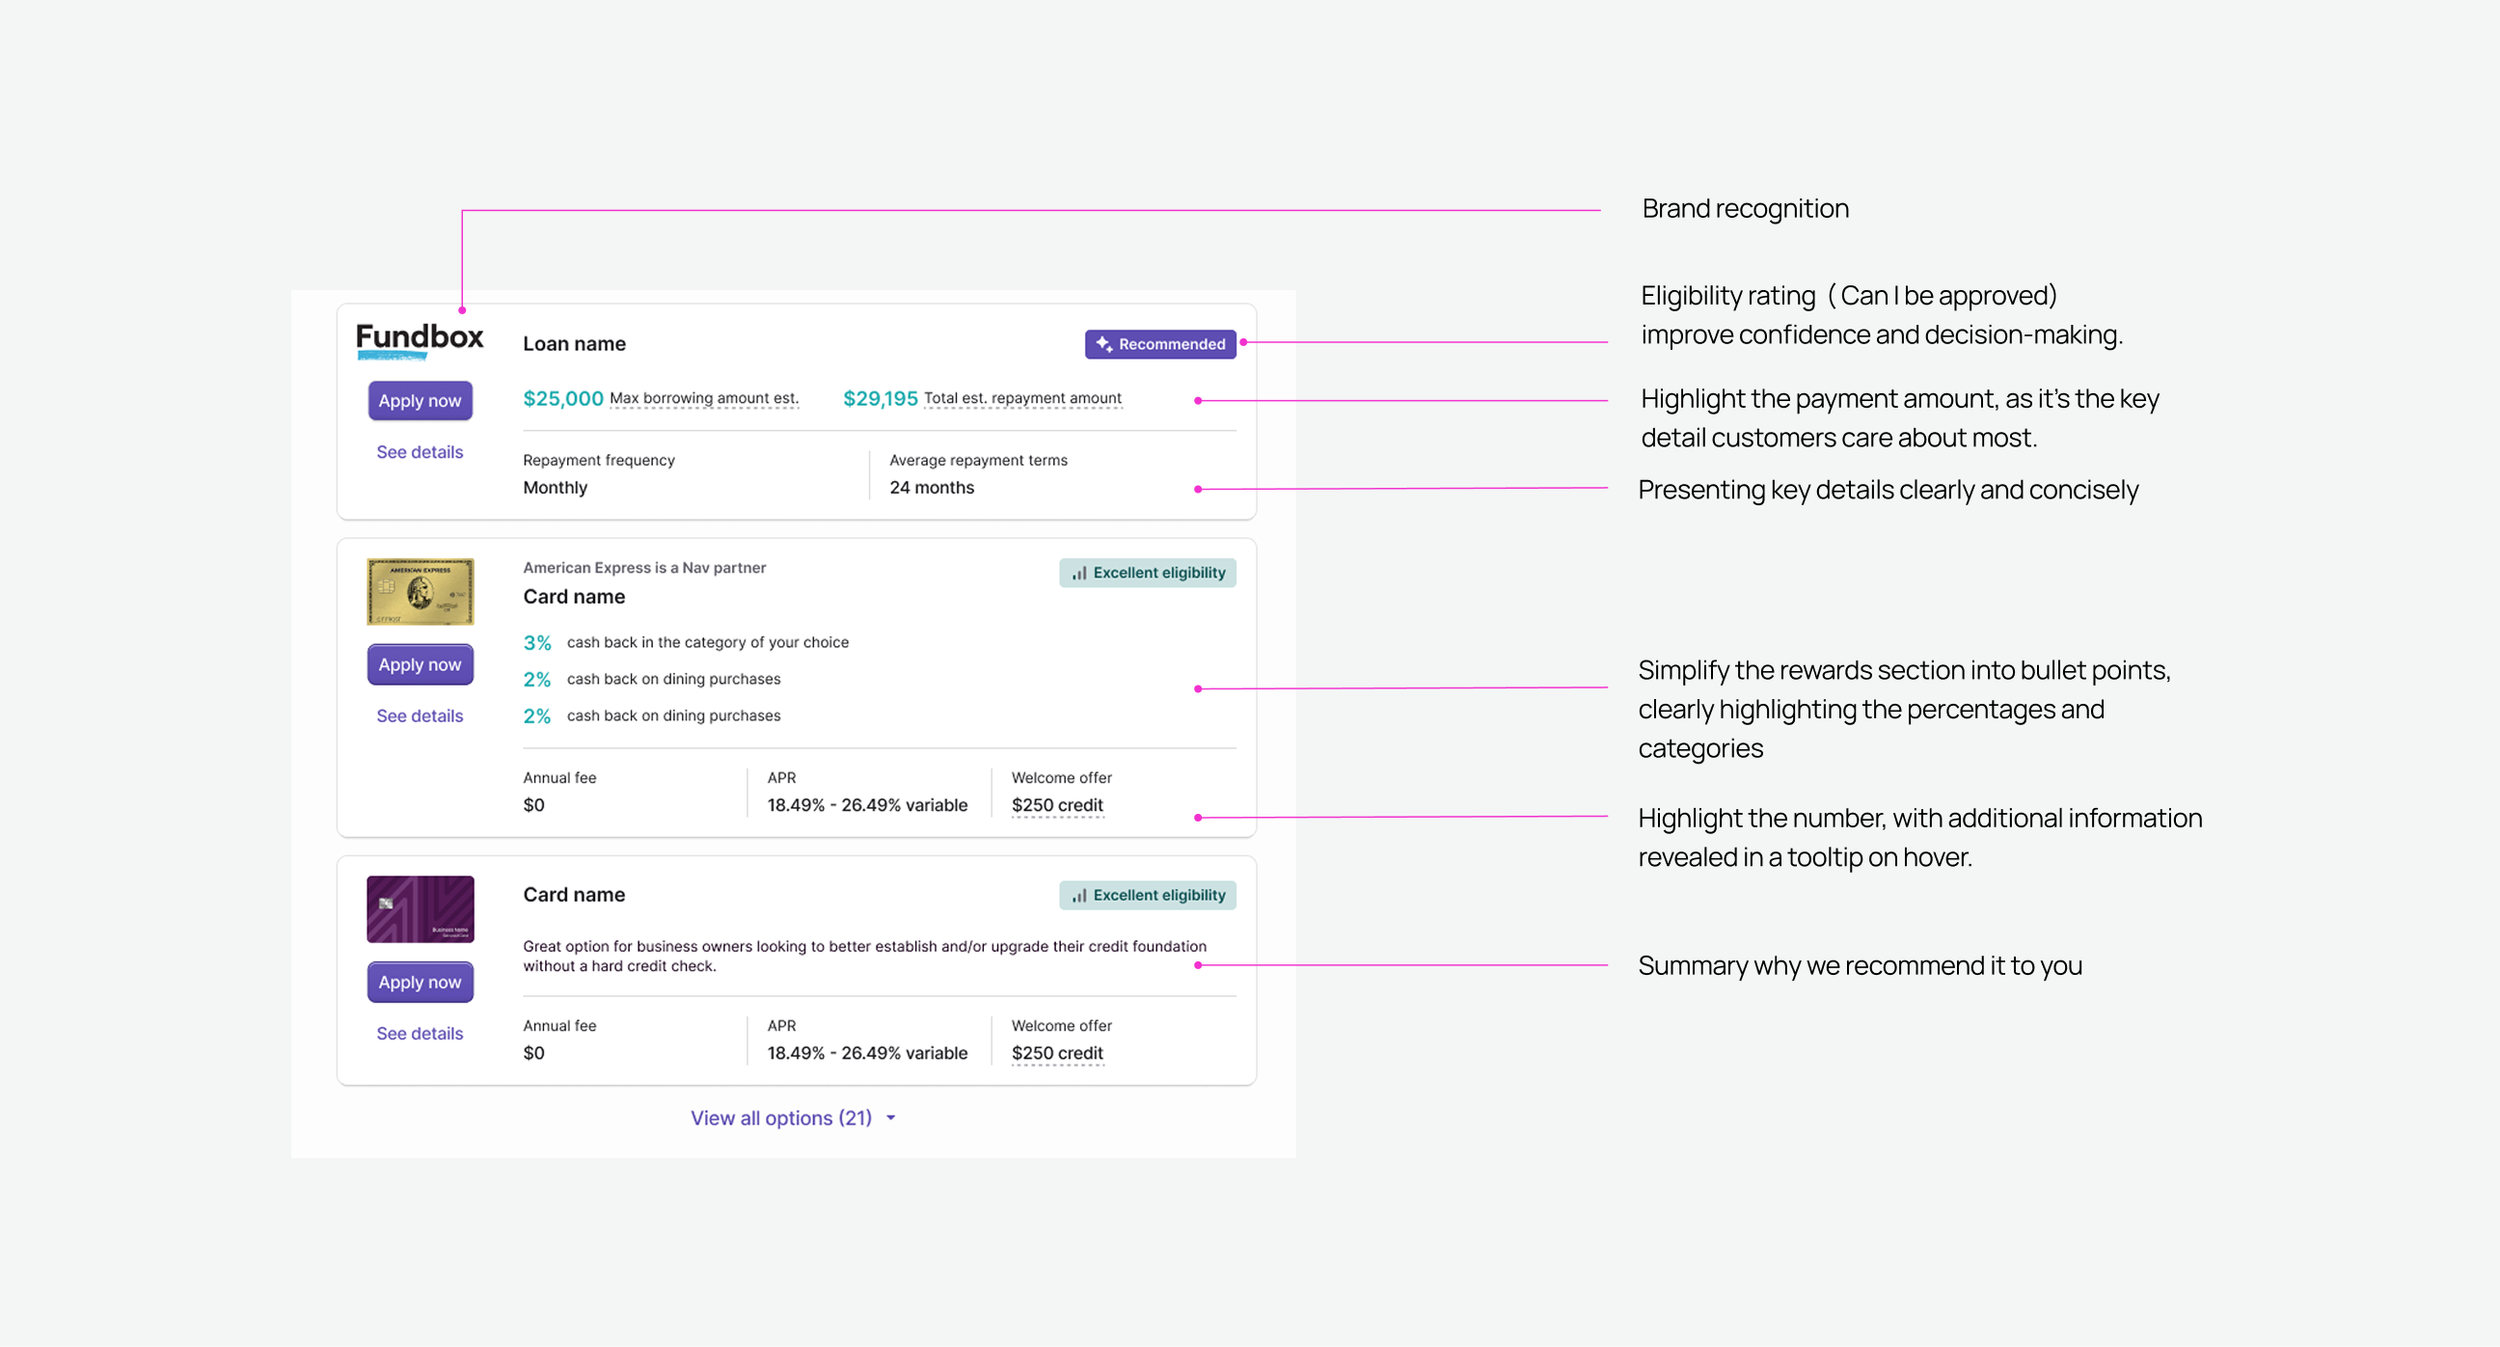Click the $250 credit welcome offer on the Amex card
The image size is (2500, 1347).
pos(1057,805)
